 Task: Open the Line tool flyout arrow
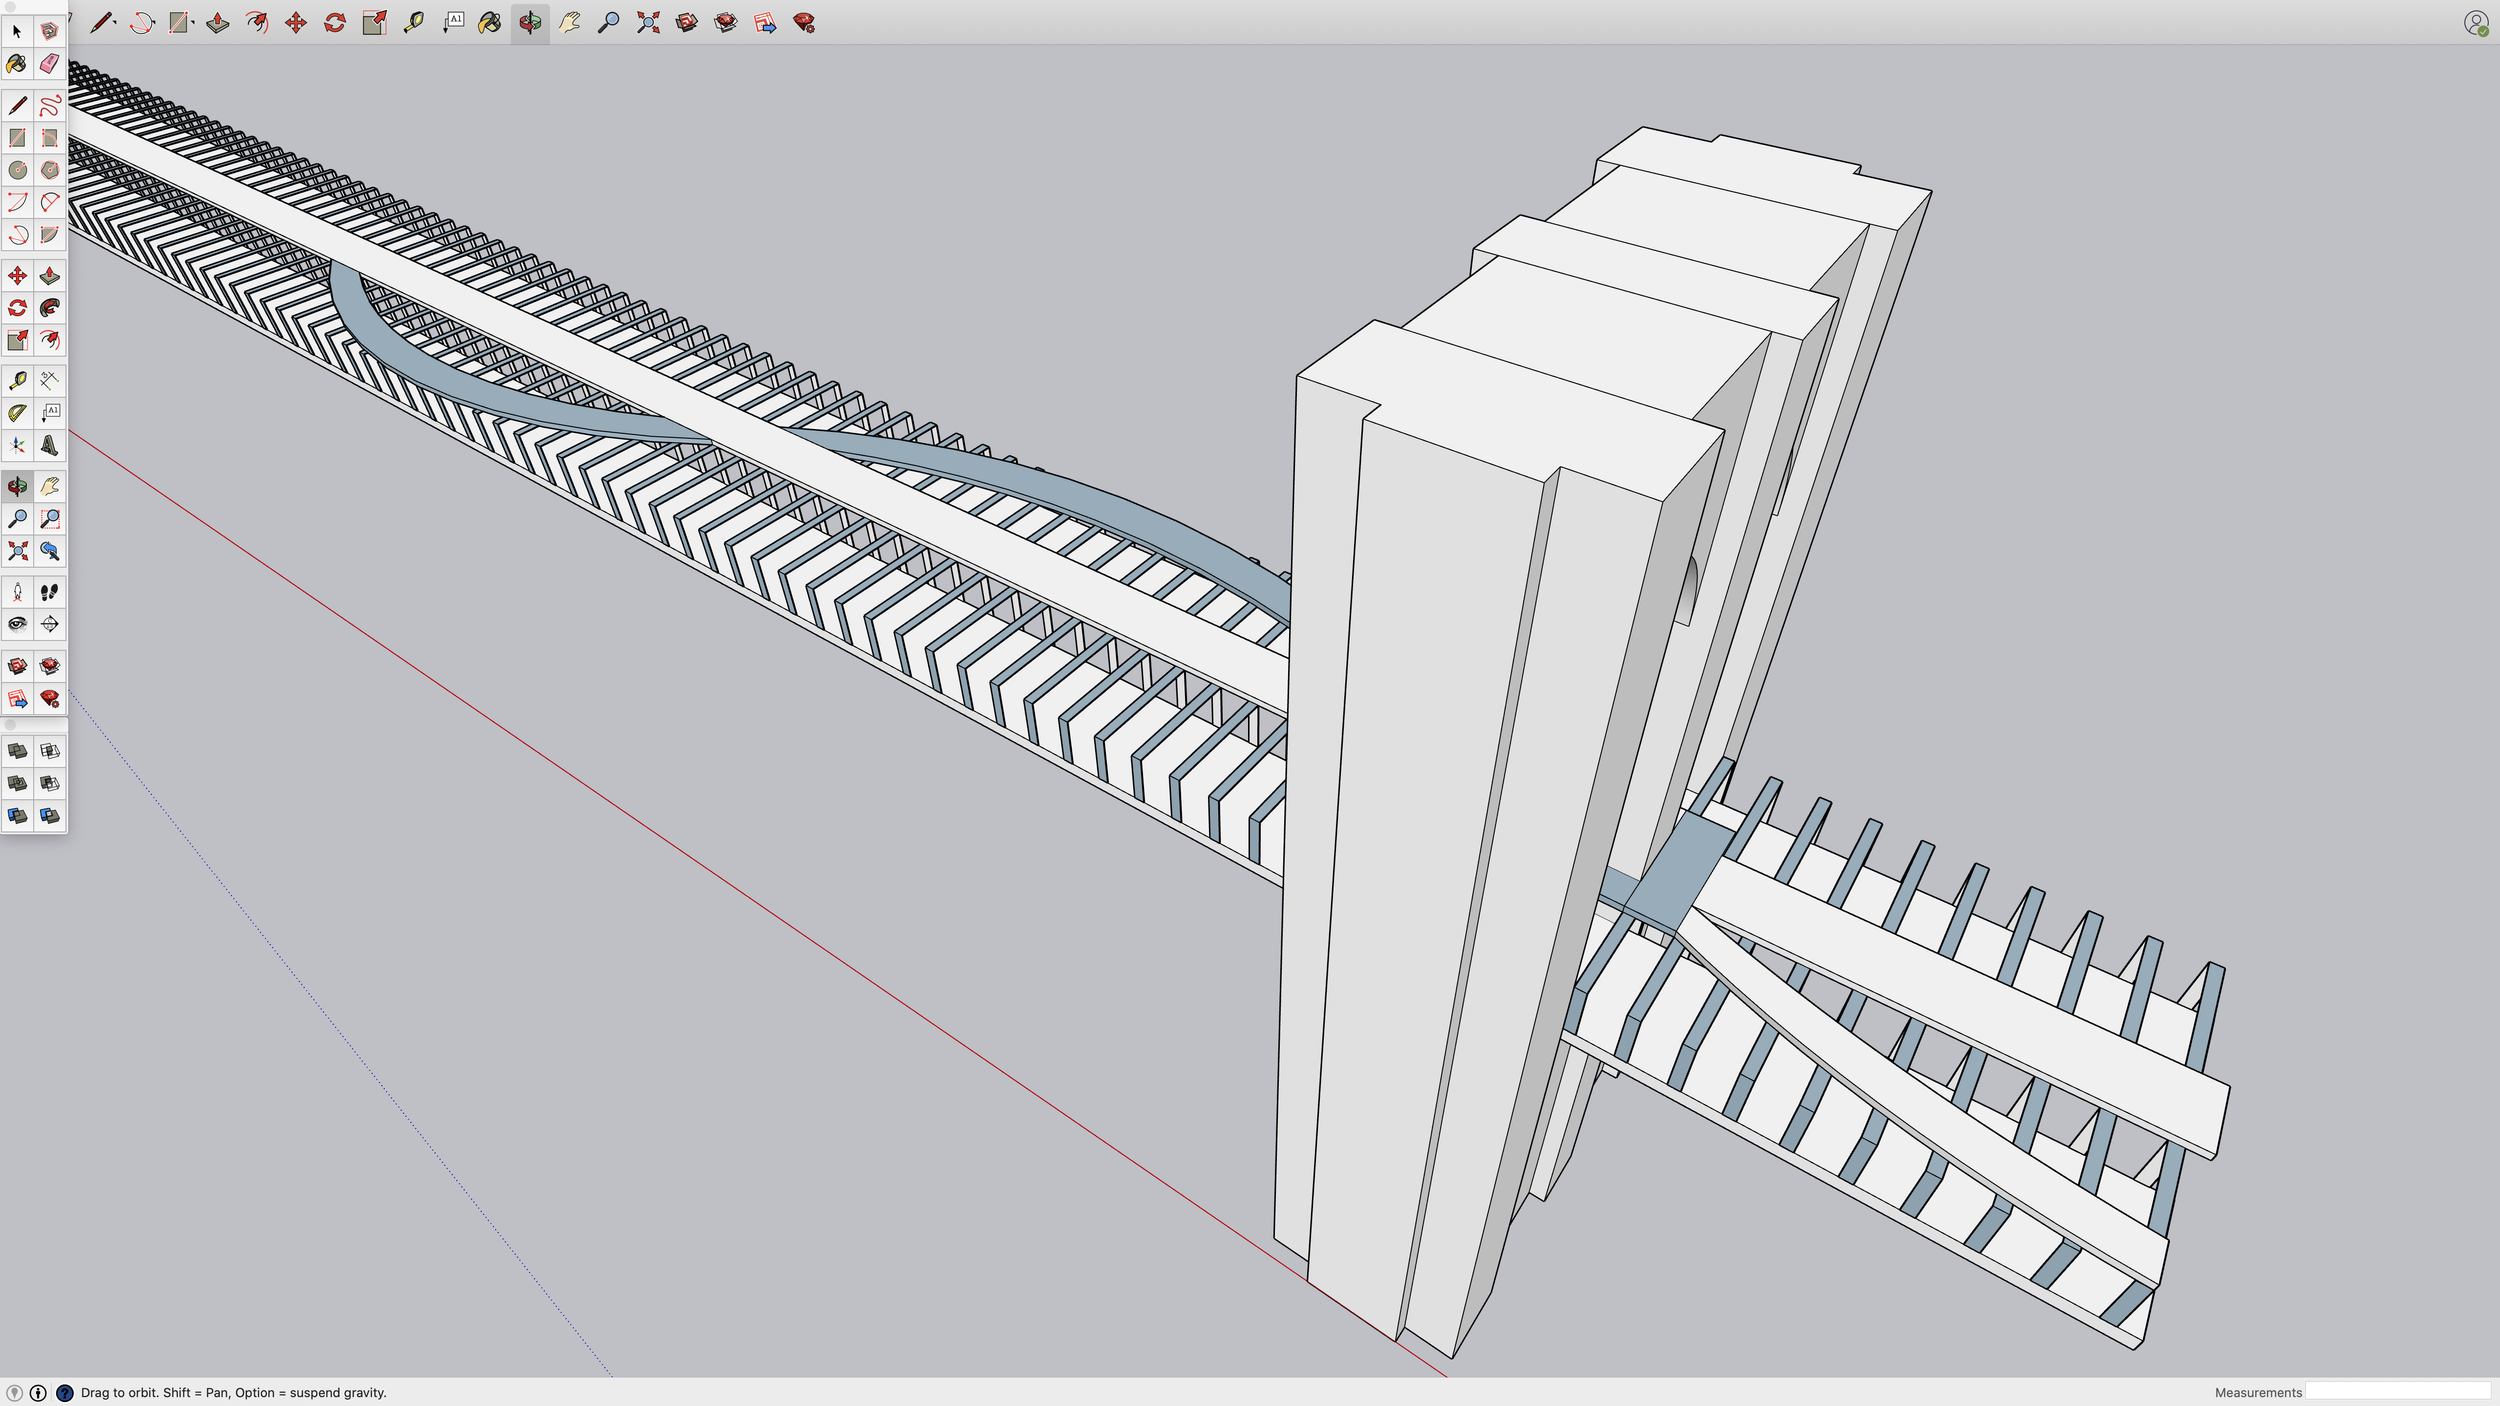116,22
